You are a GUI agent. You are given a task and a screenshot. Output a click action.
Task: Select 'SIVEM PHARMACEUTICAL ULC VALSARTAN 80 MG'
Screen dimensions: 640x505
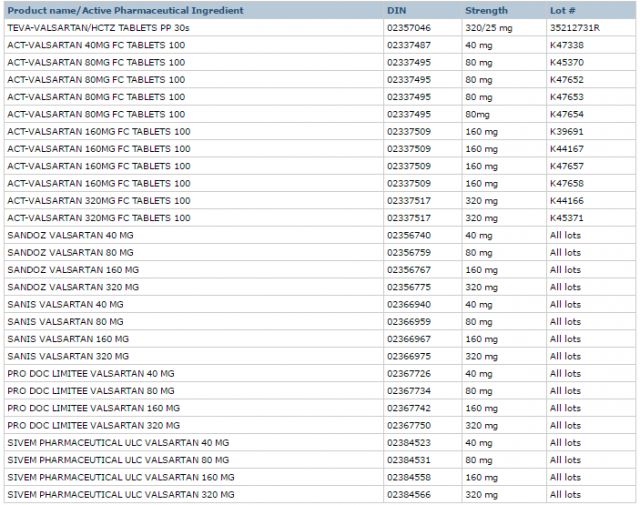coord(118,460)
